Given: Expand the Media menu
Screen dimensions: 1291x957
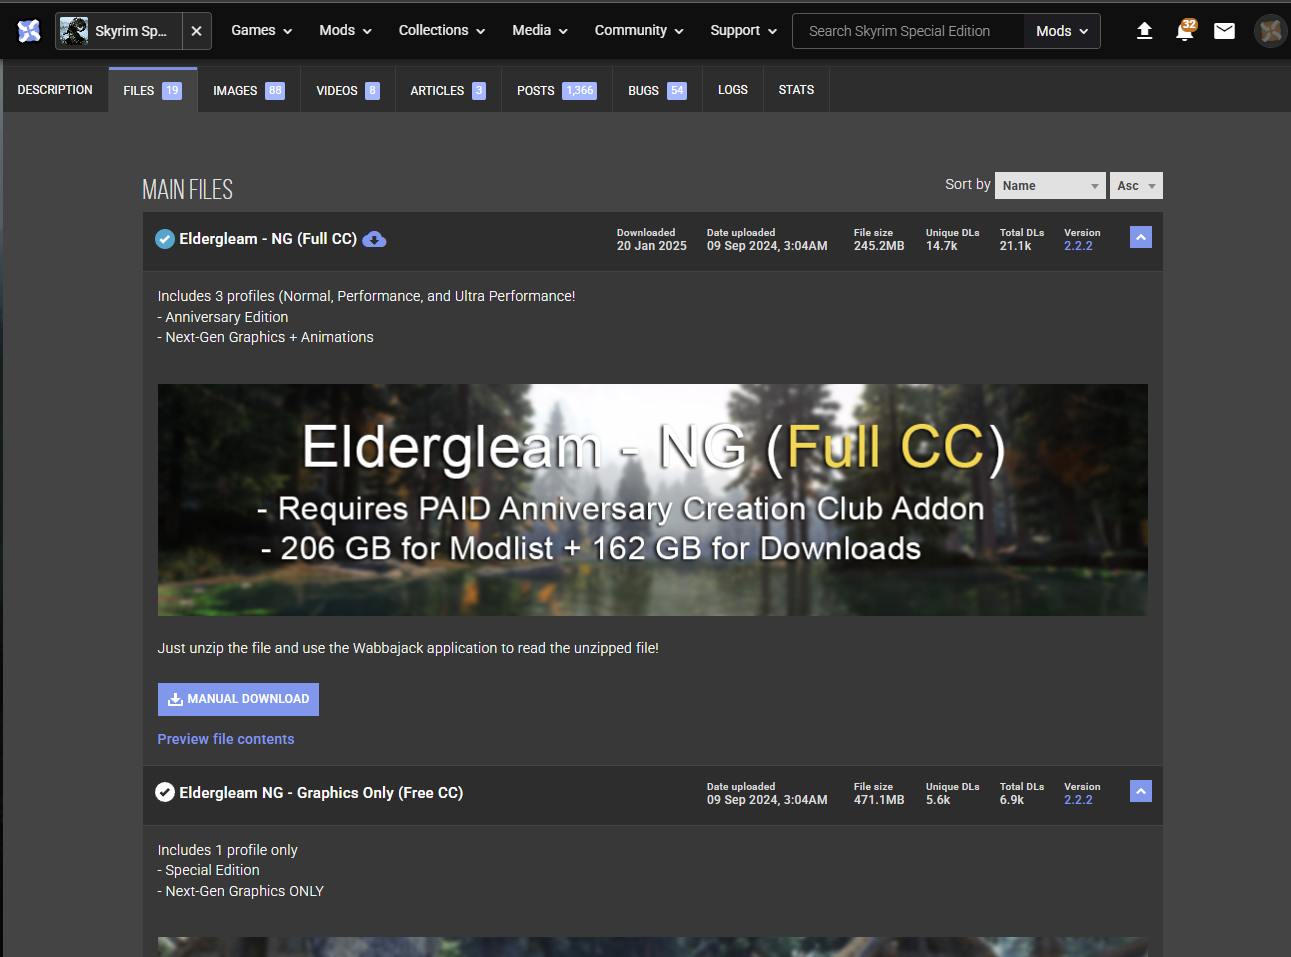Looking at the screenshot, I should 540,31.
